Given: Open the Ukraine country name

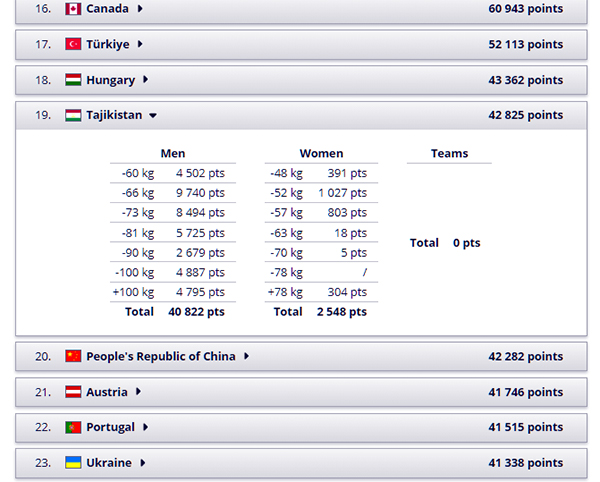Looking at the screenshot, I should click(x=108, y=463).
